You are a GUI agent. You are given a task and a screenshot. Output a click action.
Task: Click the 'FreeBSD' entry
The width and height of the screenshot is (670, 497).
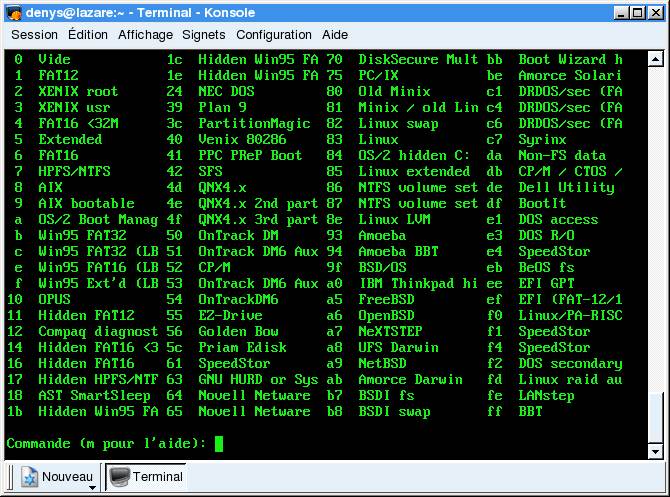pyautogui.click(x=386, y=299)
